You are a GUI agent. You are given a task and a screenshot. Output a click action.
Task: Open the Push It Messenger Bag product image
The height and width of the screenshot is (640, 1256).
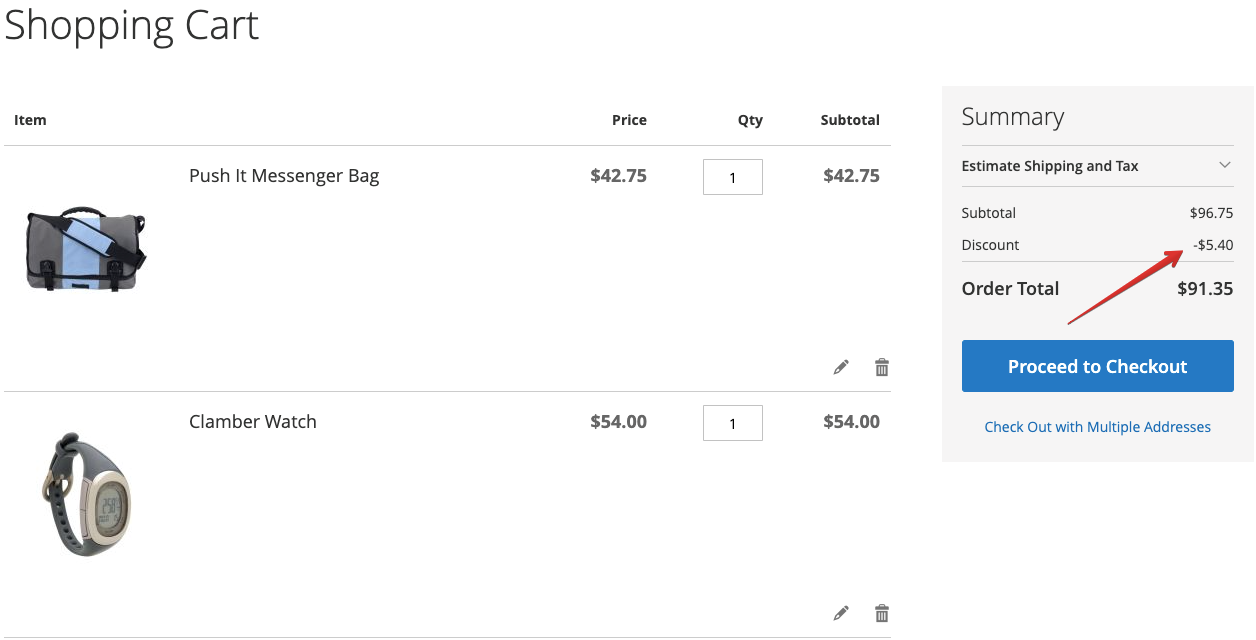coord(86,249)
